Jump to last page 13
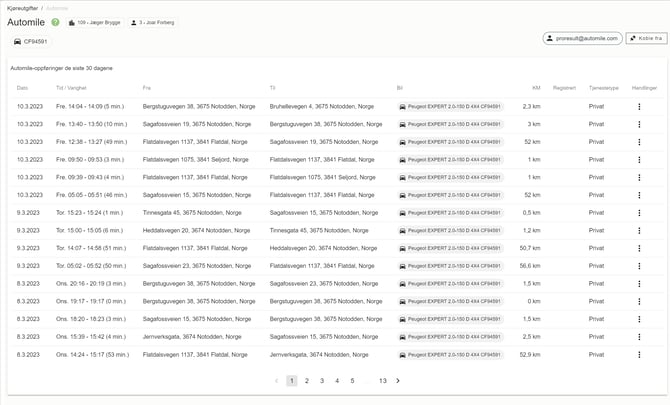This screenshot has width=670, height=405. 383,381
